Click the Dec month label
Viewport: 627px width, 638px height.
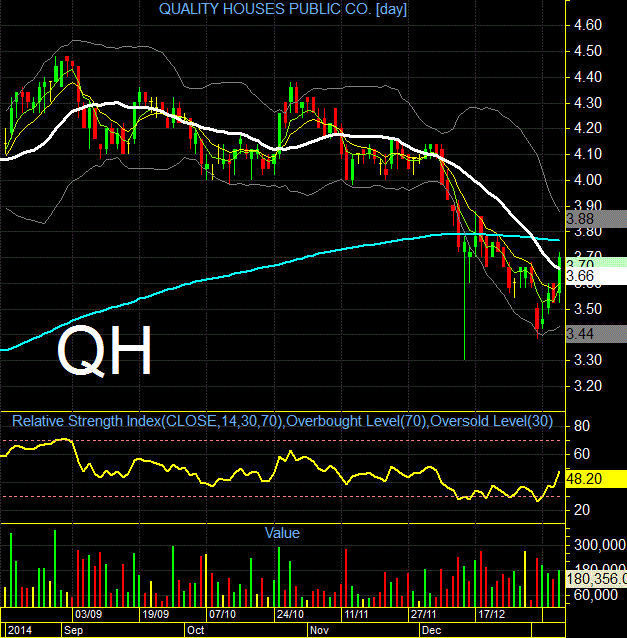[x=431, y=630]
